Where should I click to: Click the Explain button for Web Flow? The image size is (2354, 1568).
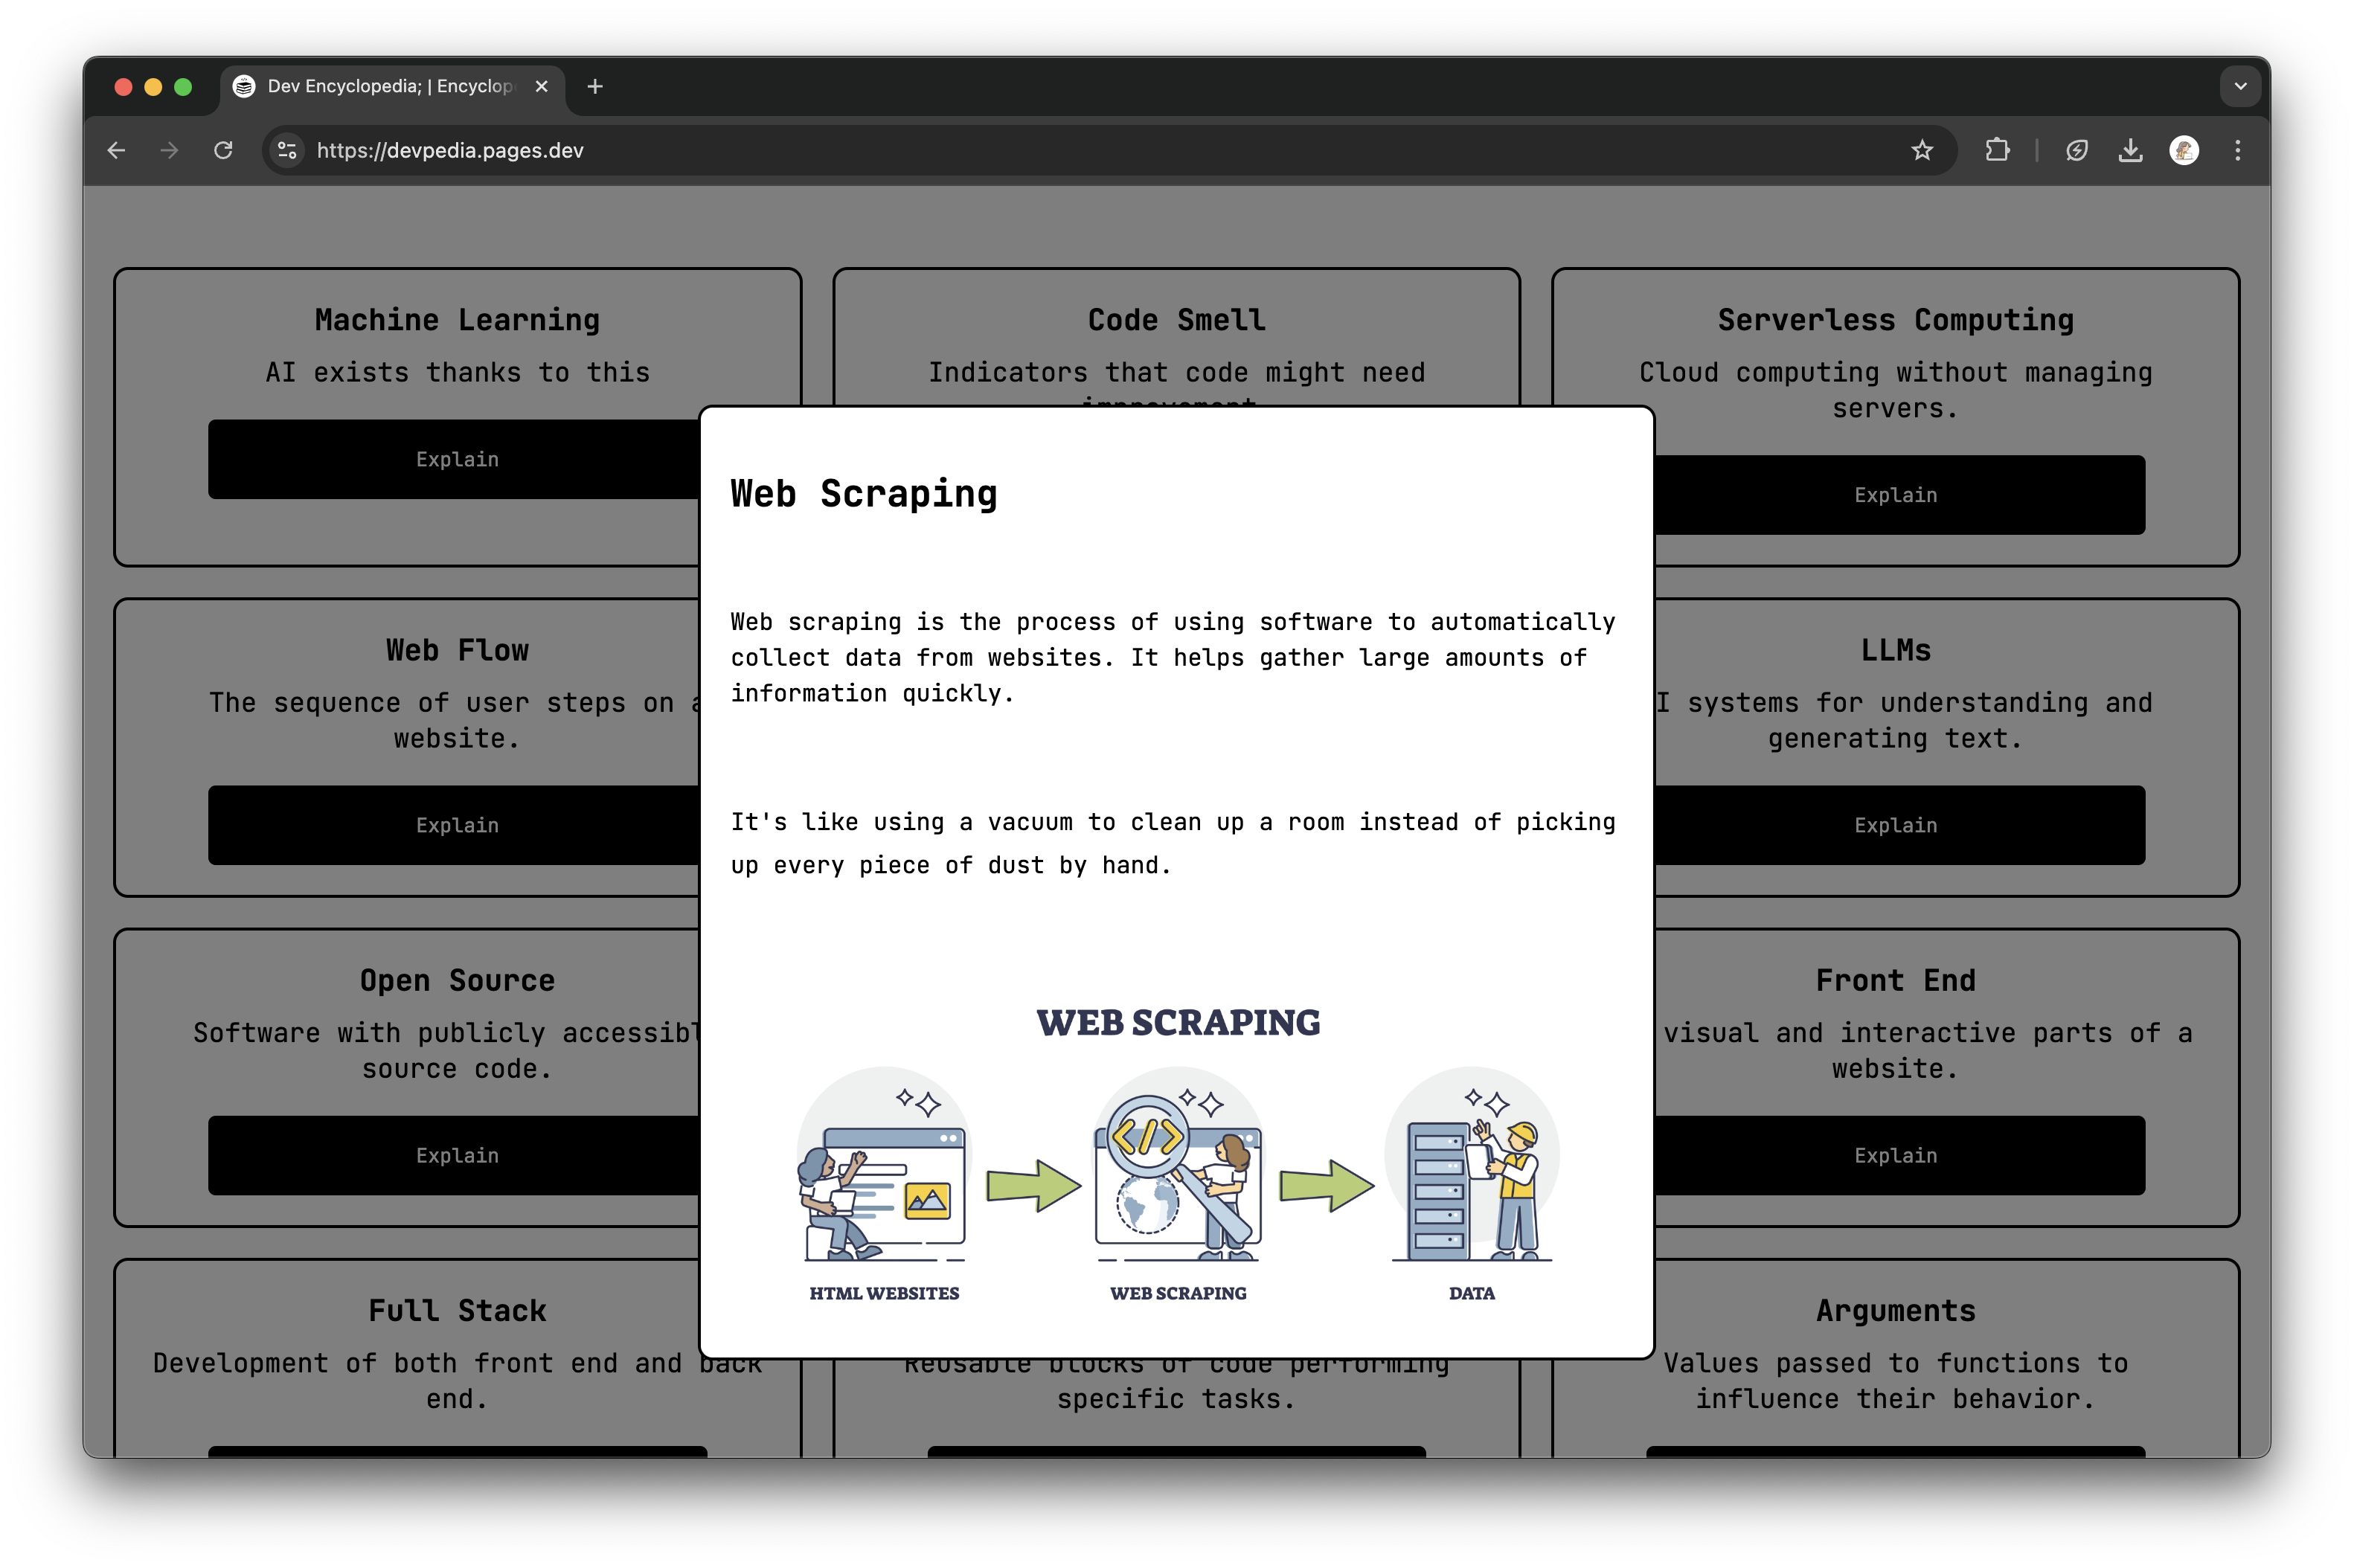457,824
